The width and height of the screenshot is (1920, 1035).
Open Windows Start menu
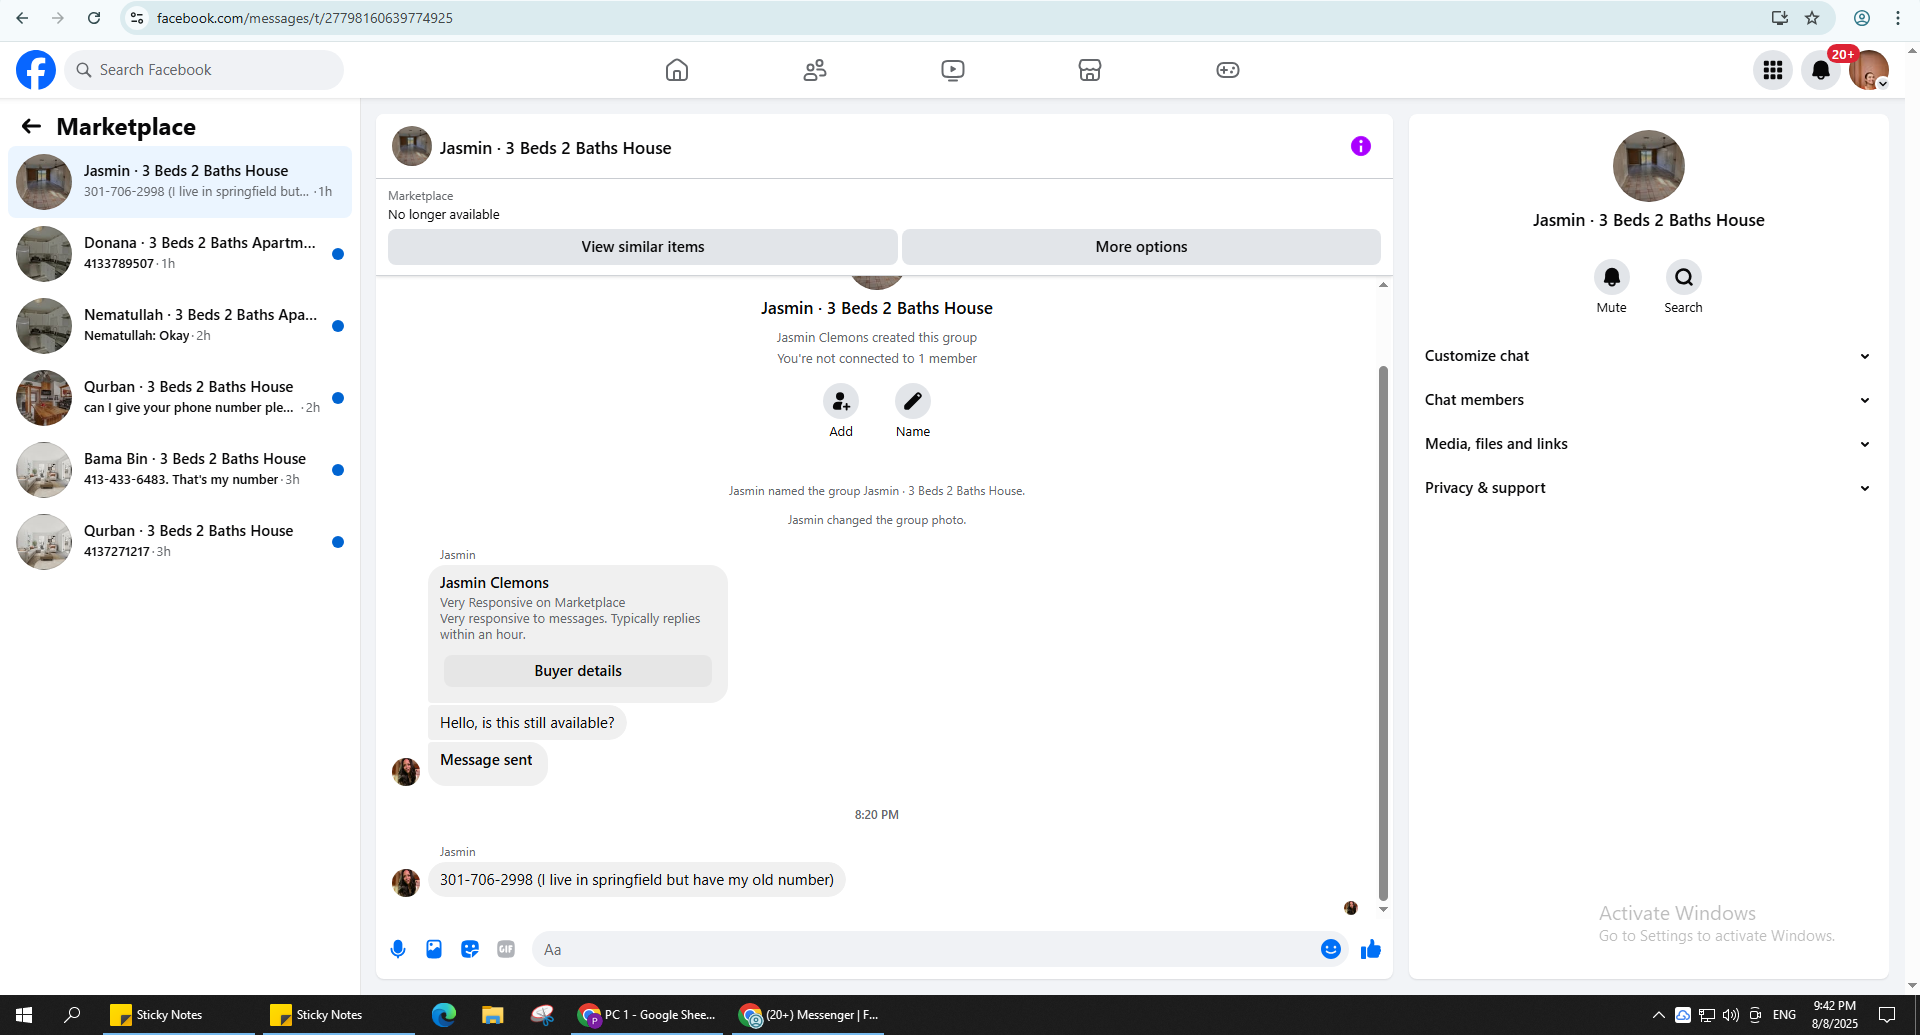coord(24,1015)
